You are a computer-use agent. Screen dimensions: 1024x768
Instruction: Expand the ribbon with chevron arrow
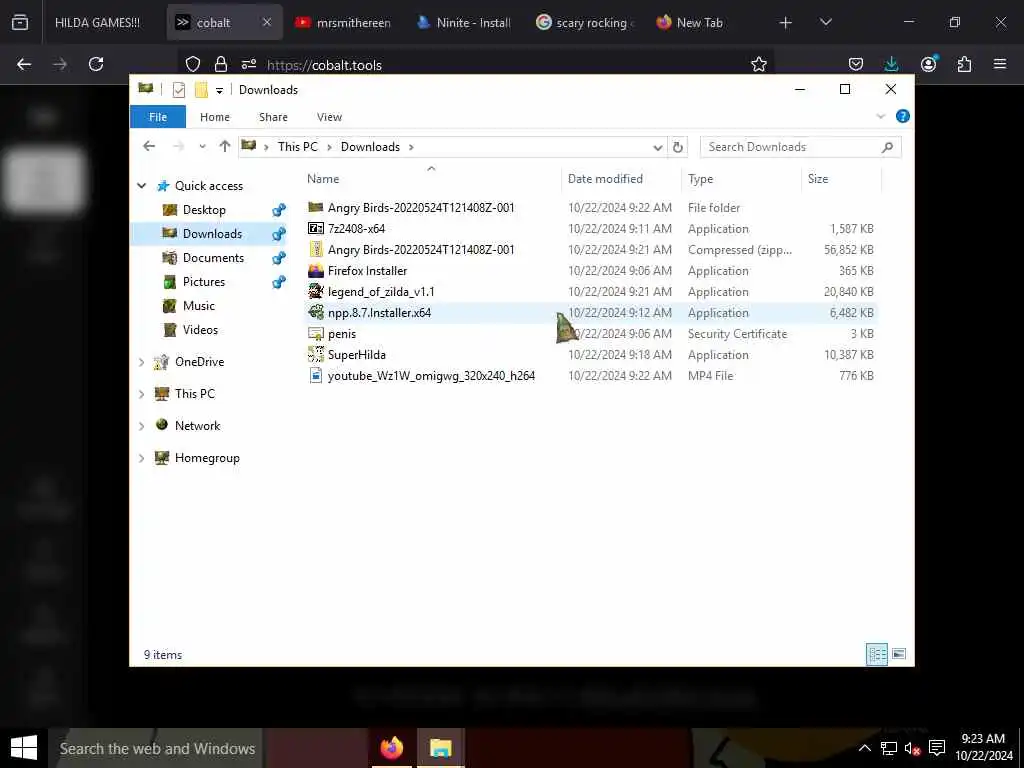pyautogui.click(x=880, y=116)
